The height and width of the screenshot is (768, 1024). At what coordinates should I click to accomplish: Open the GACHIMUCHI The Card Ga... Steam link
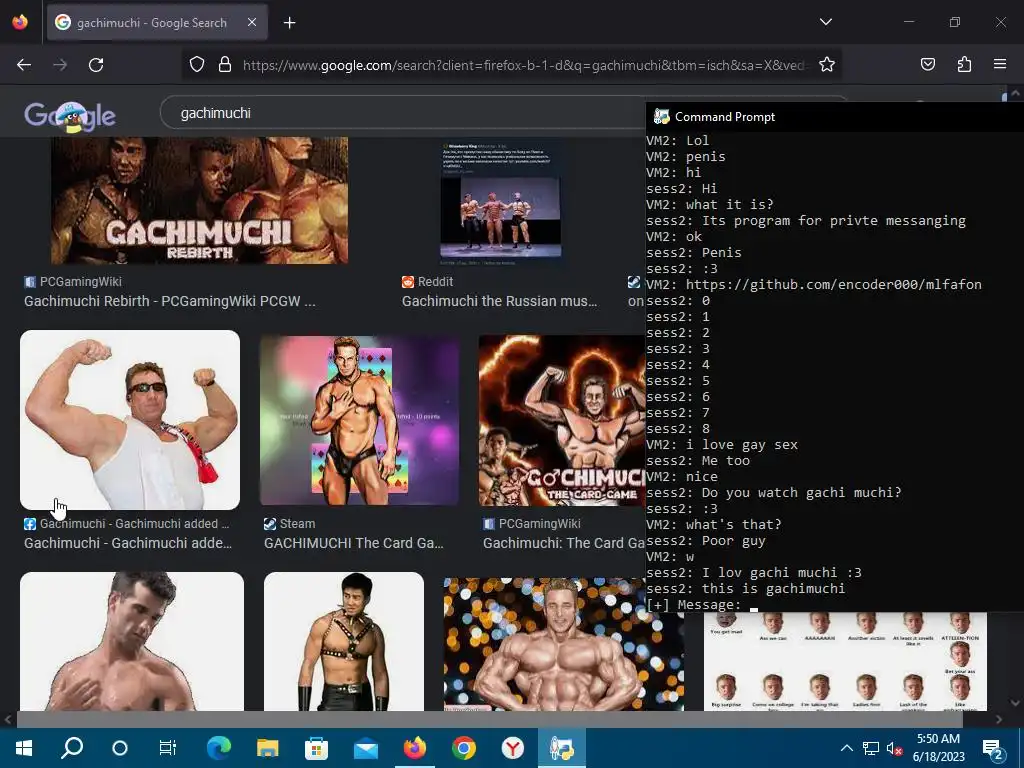click(353, 543)
